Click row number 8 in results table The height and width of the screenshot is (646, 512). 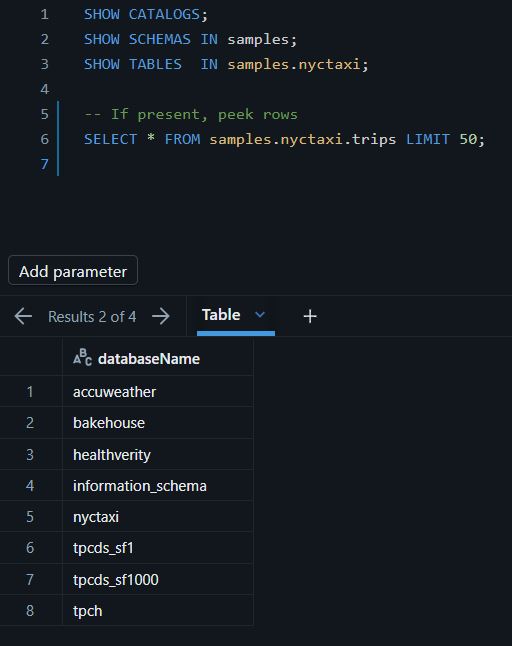[x=30, y=611]
